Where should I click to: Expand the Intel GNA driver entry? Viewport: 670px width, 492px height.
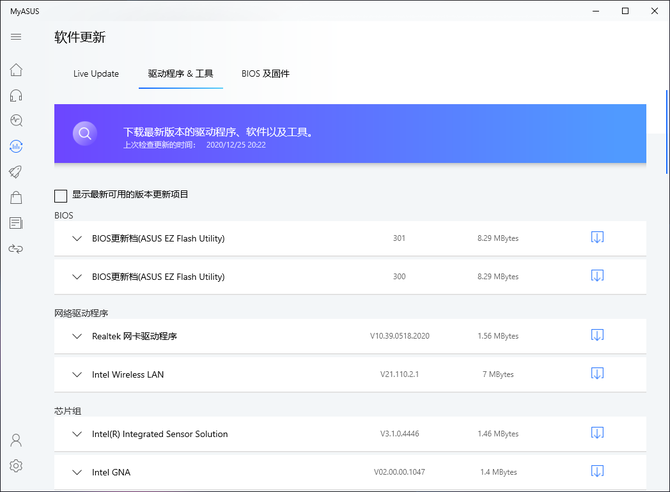(x=77, y=472)
